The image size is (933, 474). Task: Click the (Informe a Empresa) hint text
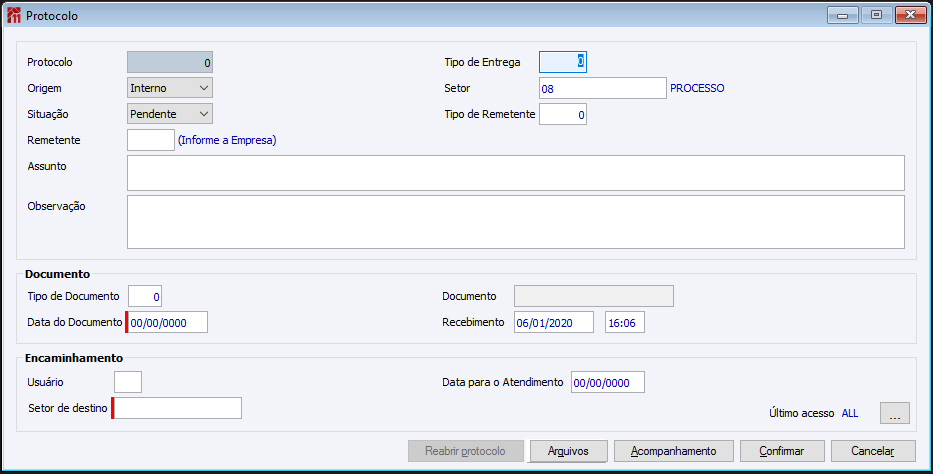pos(227,140)
